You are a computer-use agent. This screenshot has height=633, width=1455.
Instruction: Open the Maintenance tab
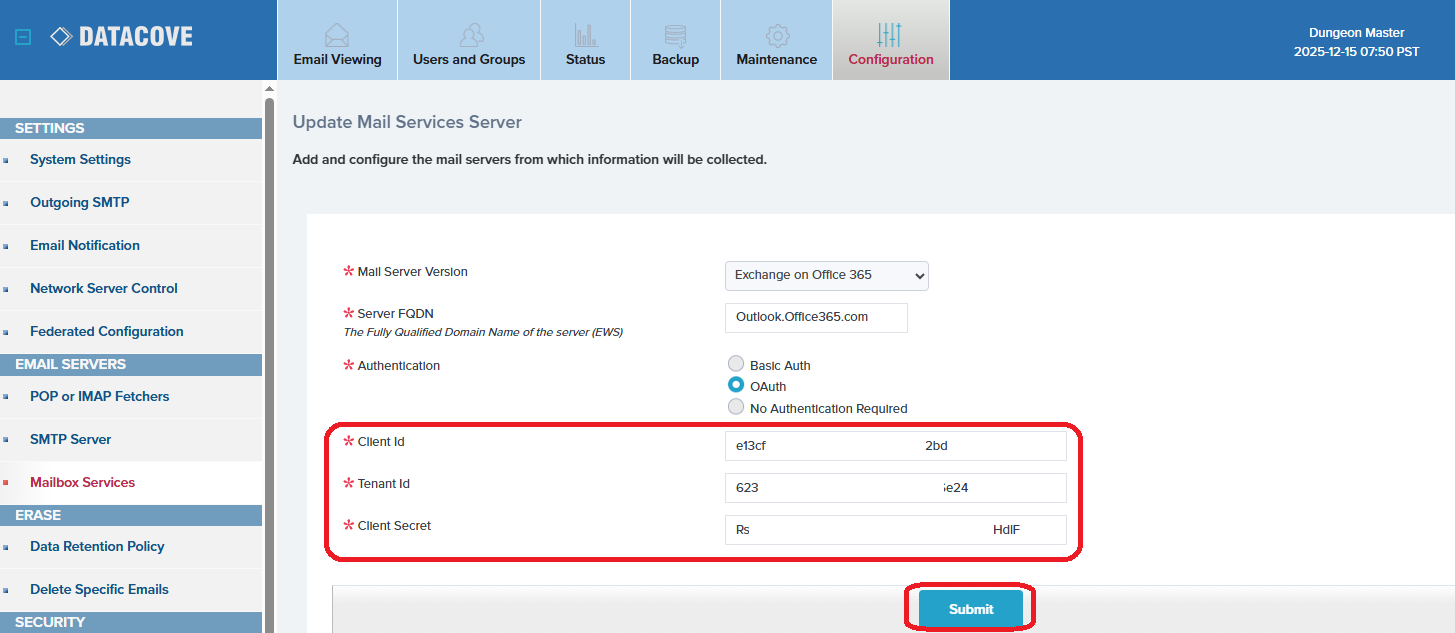click(x=777, y=40)
